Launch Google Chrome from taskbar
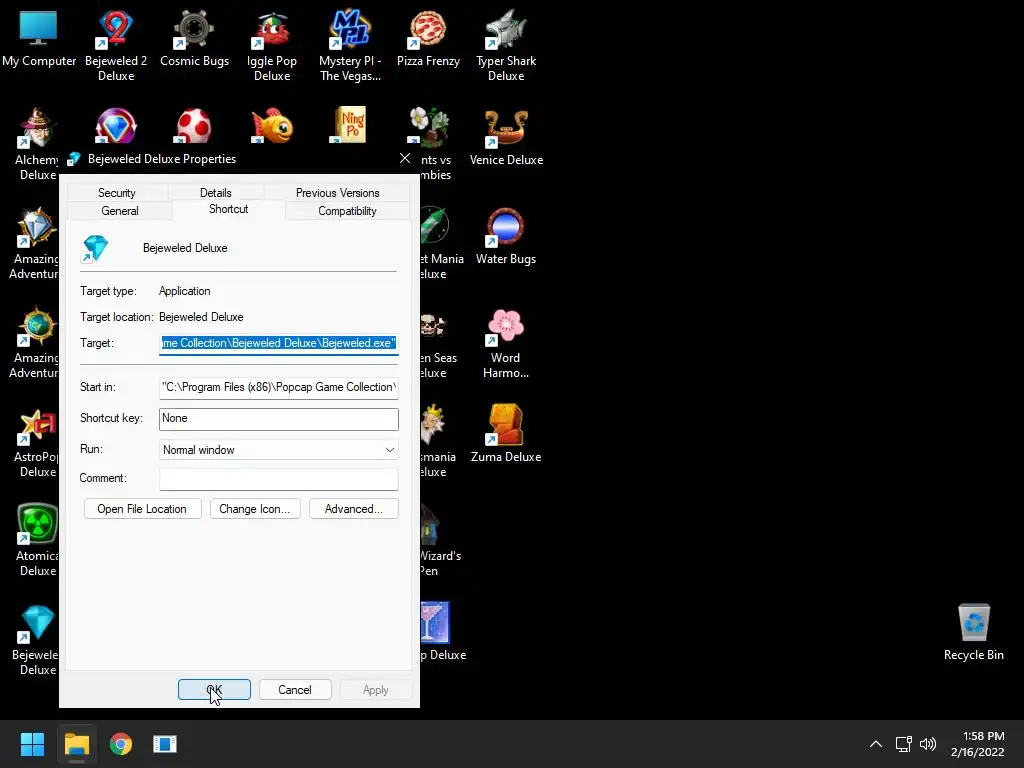This screenshot has width=1024, height=768. 121,744
